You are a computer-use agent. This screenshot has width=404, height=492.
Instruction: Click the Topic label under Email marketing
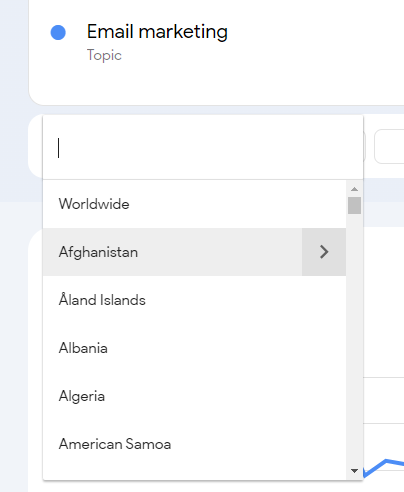click(104, 55)
